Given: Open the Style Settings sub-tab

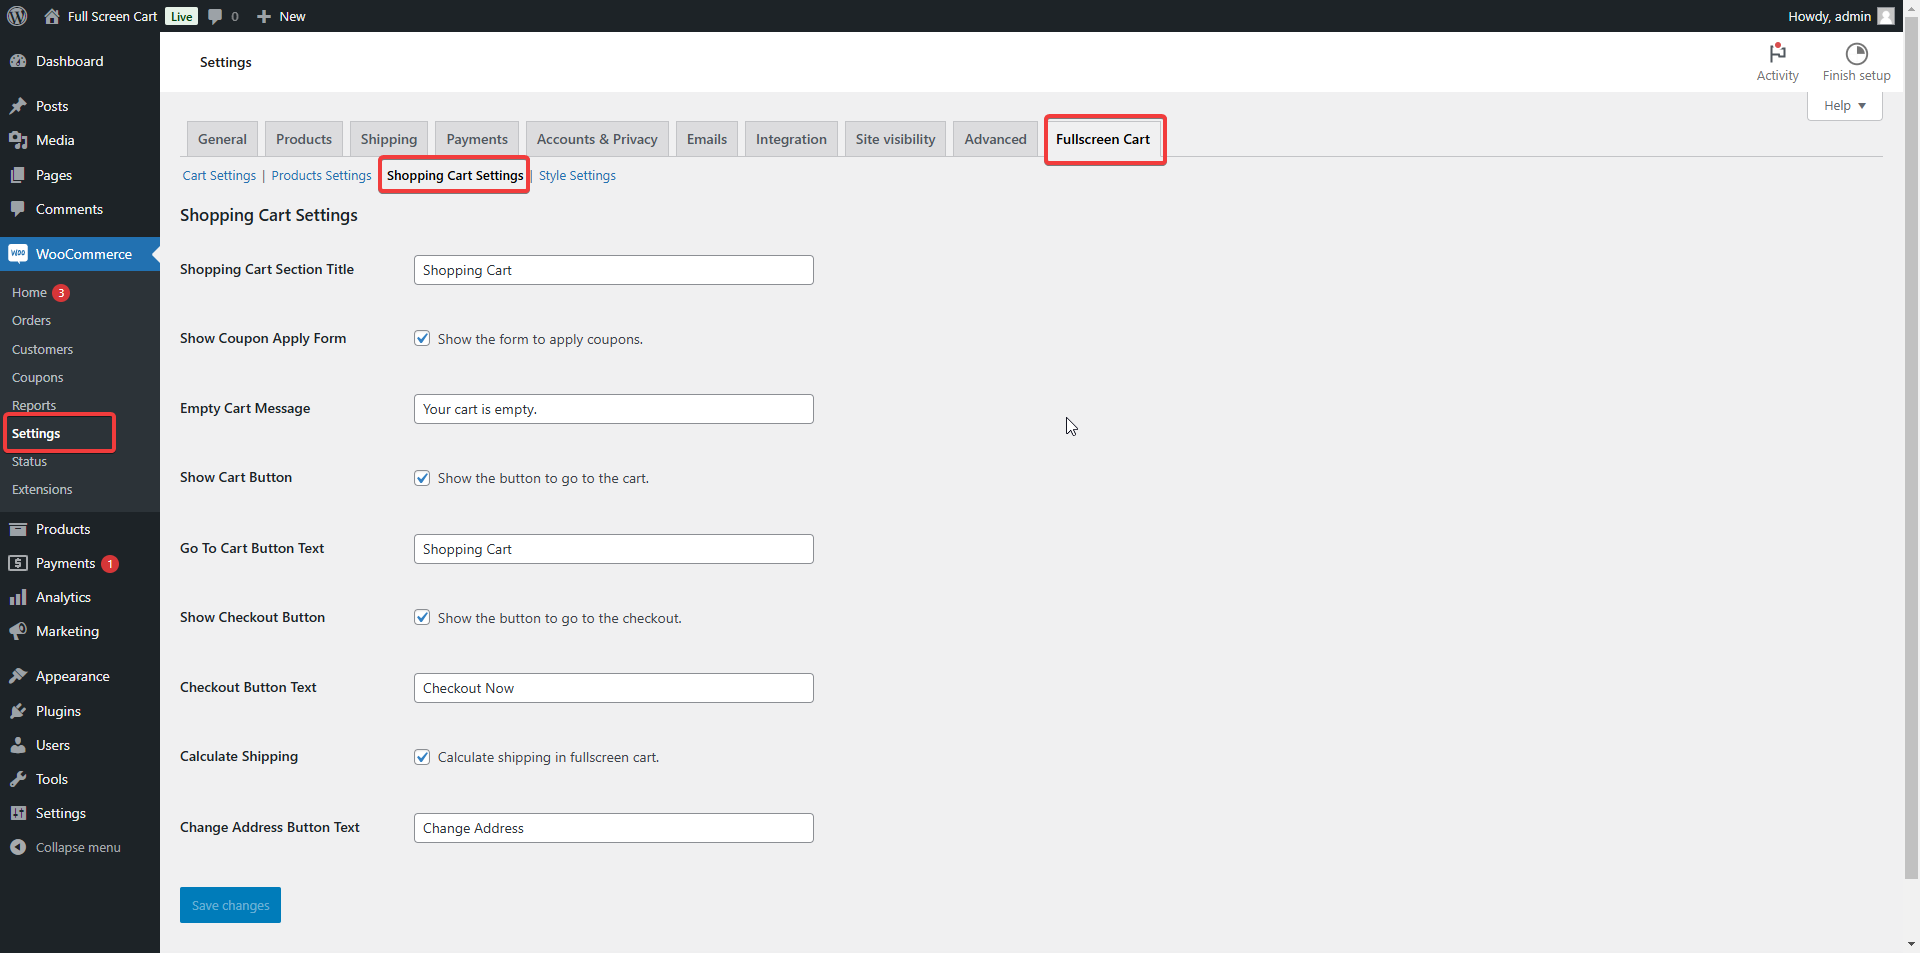Looking at the screenshot, I should tap(577, 176).
